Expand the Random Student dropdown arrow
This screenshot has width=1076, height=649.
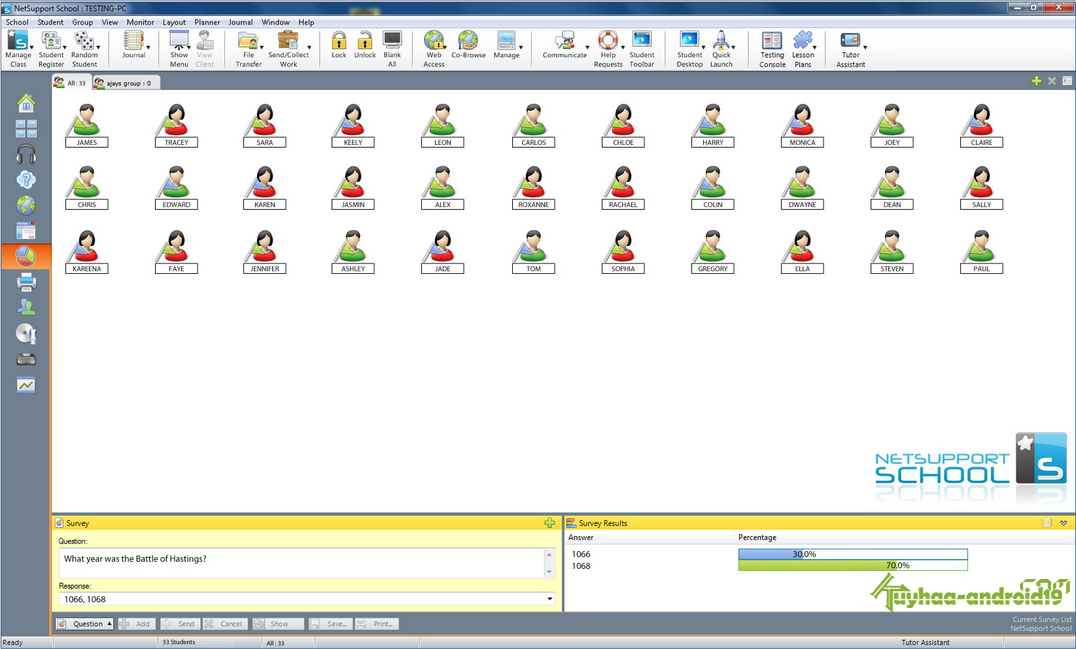pyautogui.click(x=98, y=48)
